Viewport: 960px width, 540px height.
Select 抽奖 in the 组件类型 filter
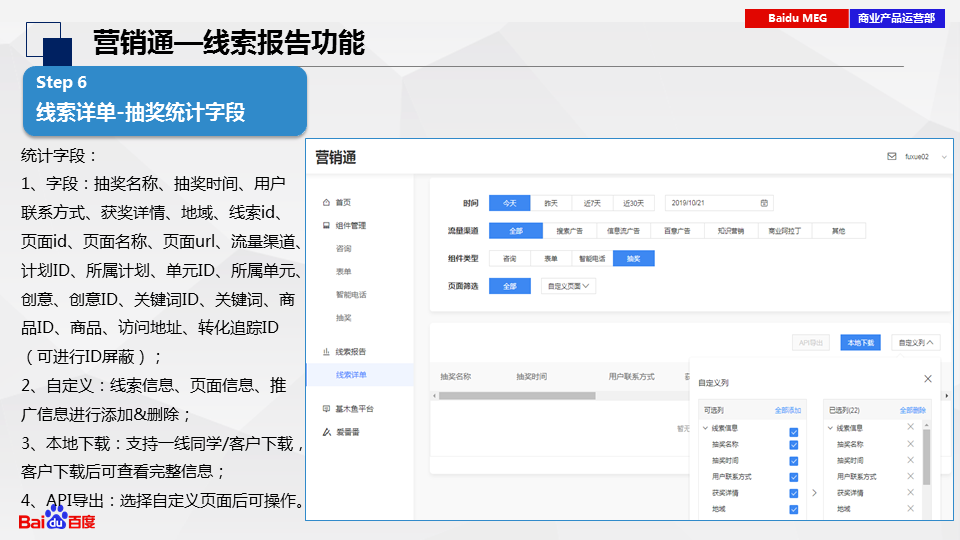point(634,258)
